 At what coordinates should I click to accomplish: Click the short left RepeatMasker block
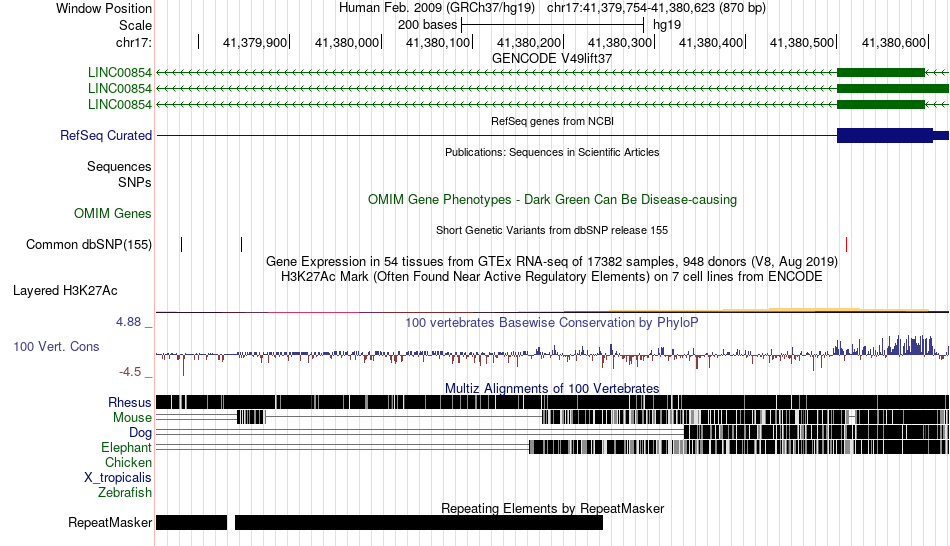(191, 522)
